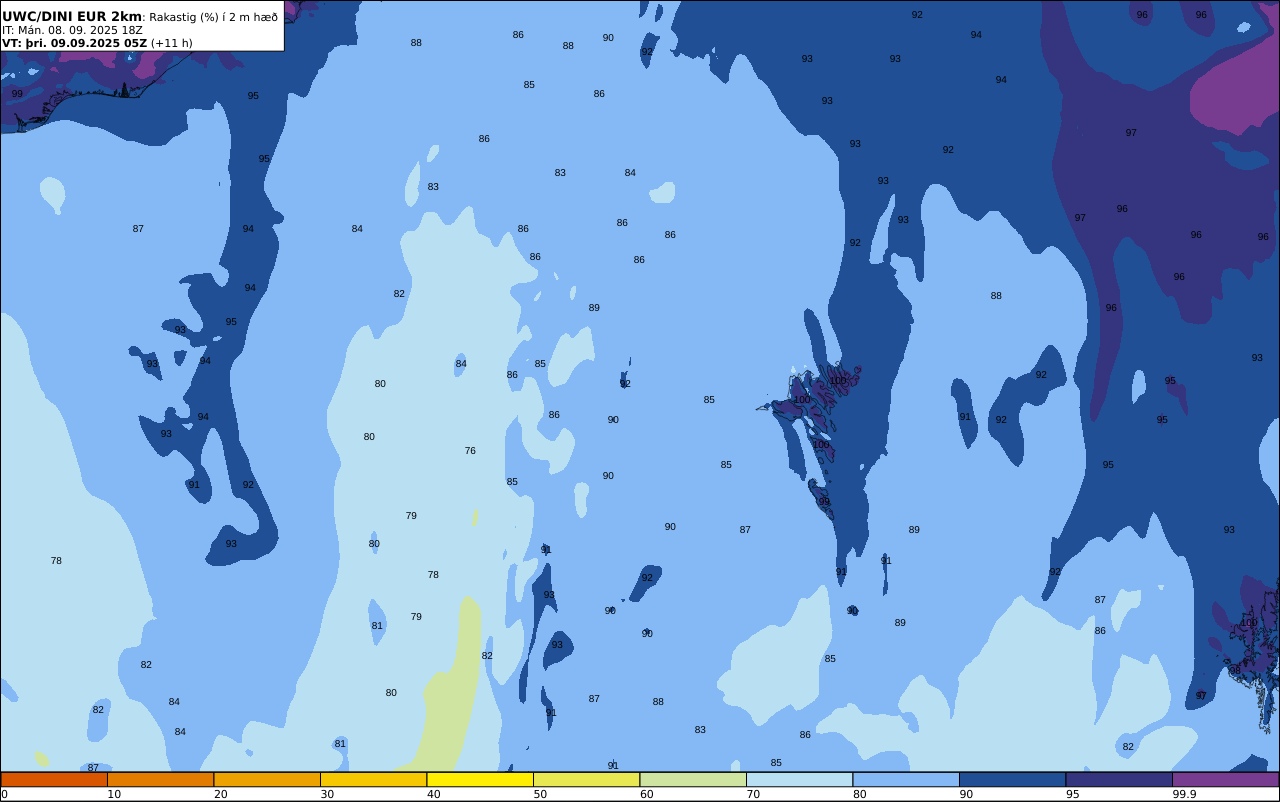
Task: Click the light green 60–70 legend swatch
Action: pos(693,779)
